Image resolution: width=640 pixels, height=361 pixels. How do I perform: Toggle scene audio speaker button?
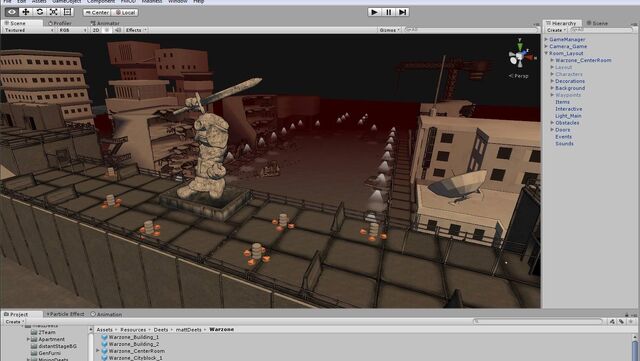click(x=118, y=30)
